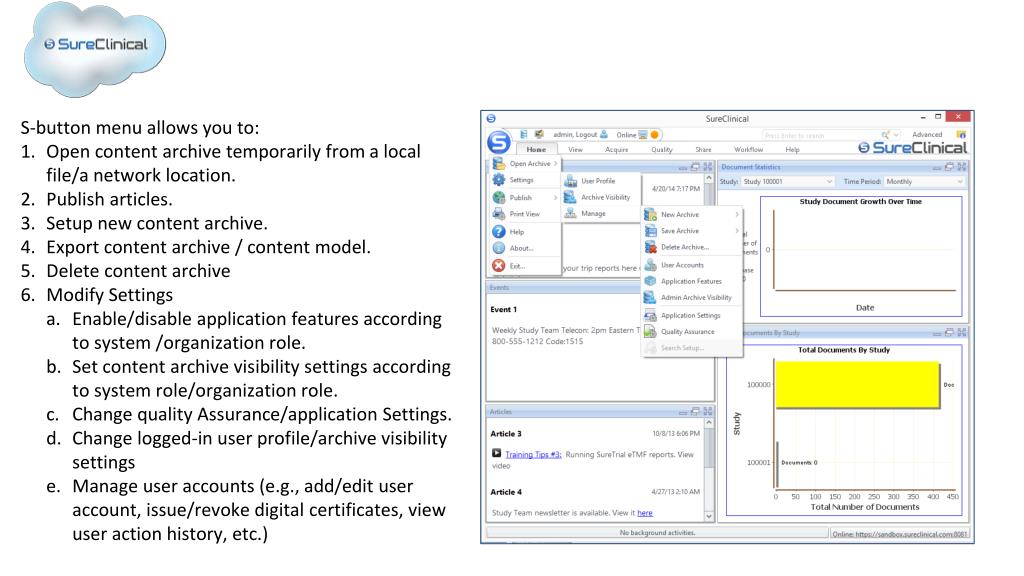
Task: Click the Settings gear icon
Action: (499, 180)
